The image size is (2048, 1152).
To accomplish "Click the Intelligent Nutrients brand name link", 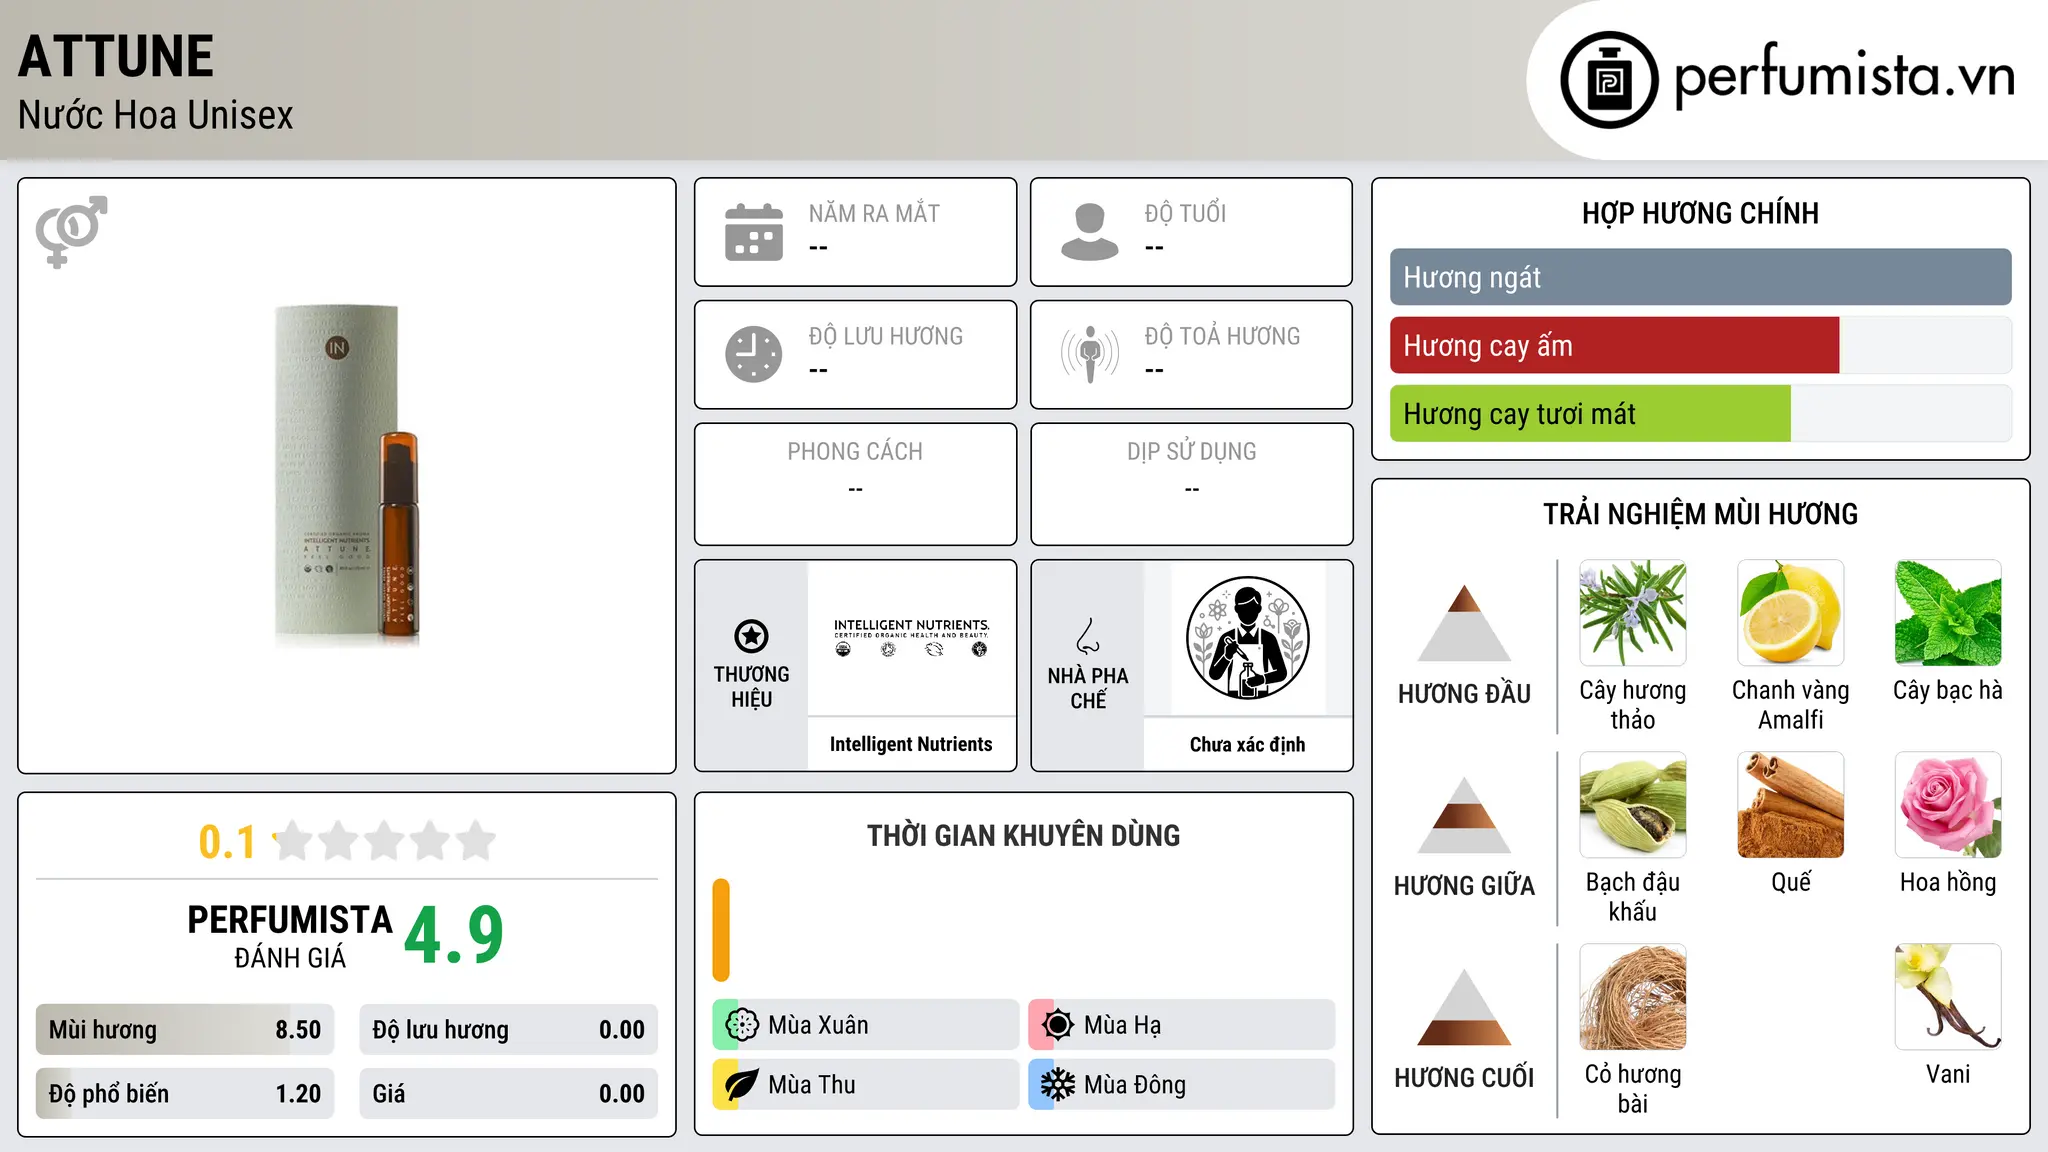I will click(911, 744).
